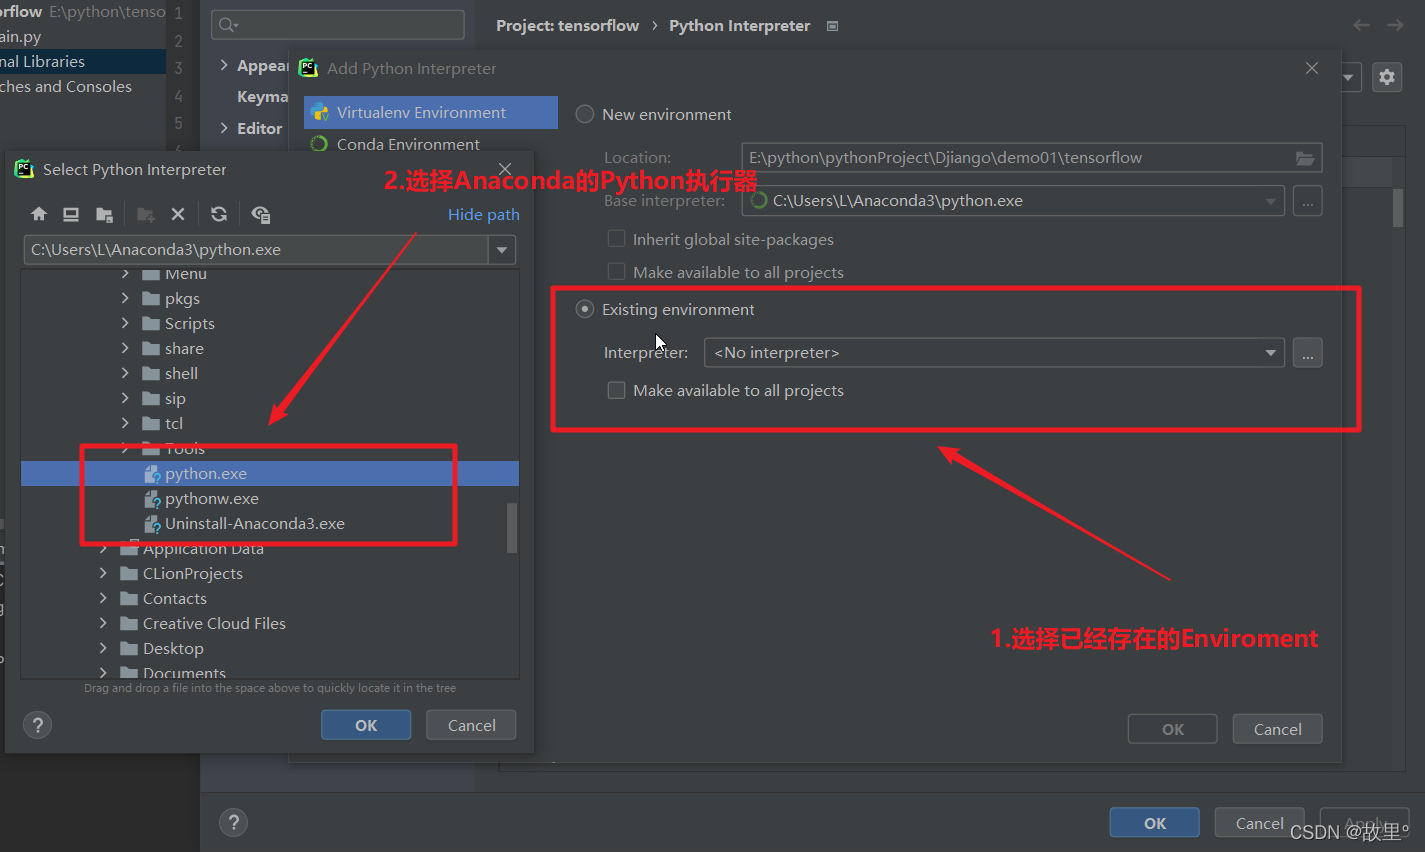Expand the CLionProjects folder

click(103, 573)
